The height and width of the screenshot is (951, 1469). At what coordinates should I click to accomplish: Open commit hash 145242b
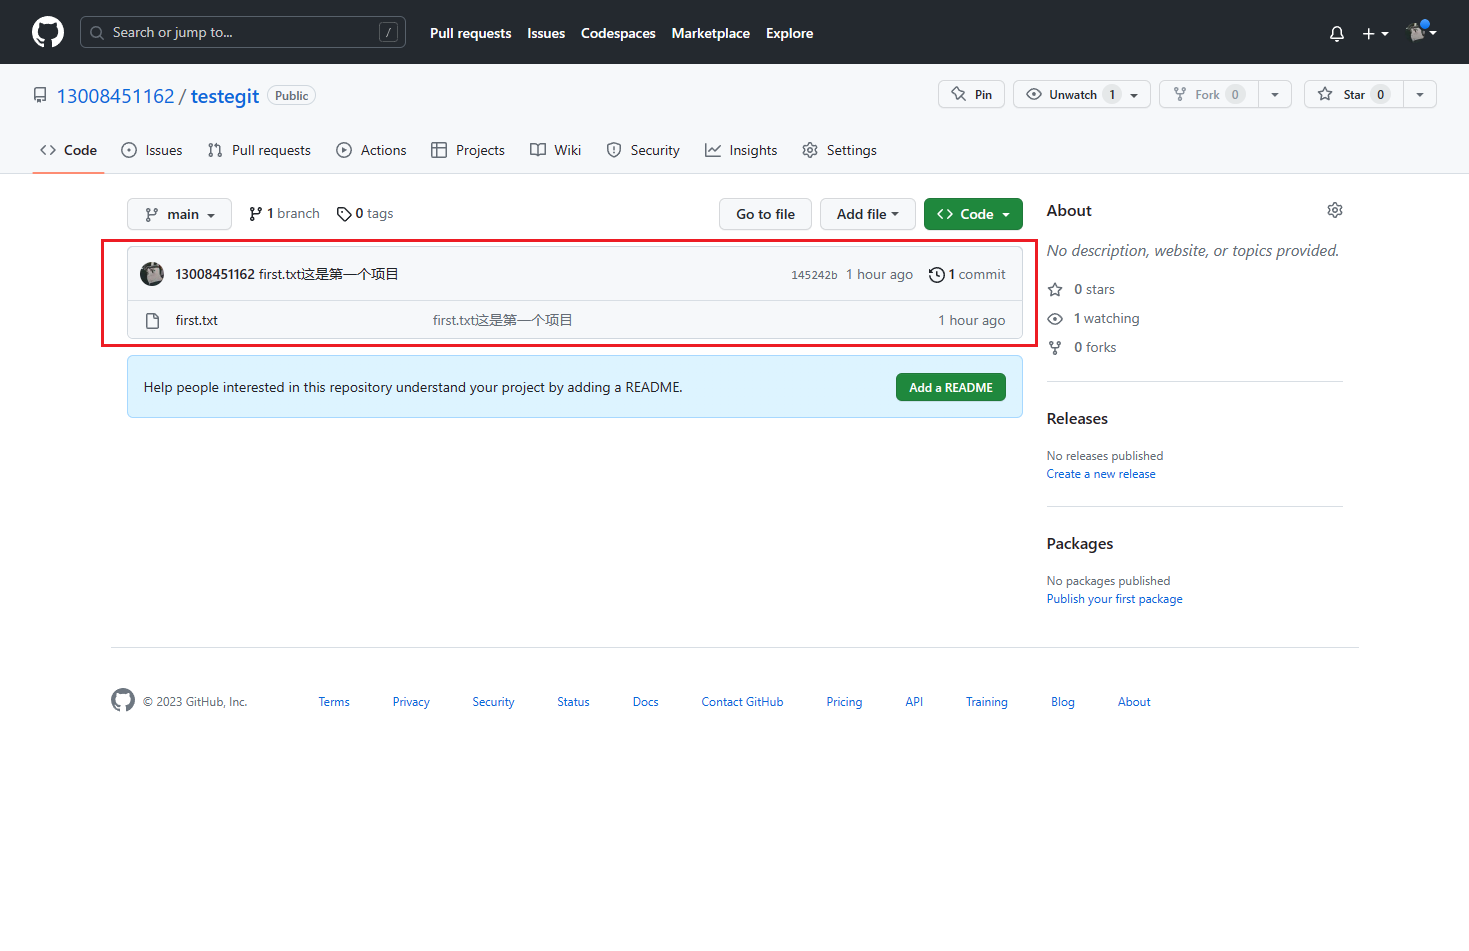pos(814,275)
